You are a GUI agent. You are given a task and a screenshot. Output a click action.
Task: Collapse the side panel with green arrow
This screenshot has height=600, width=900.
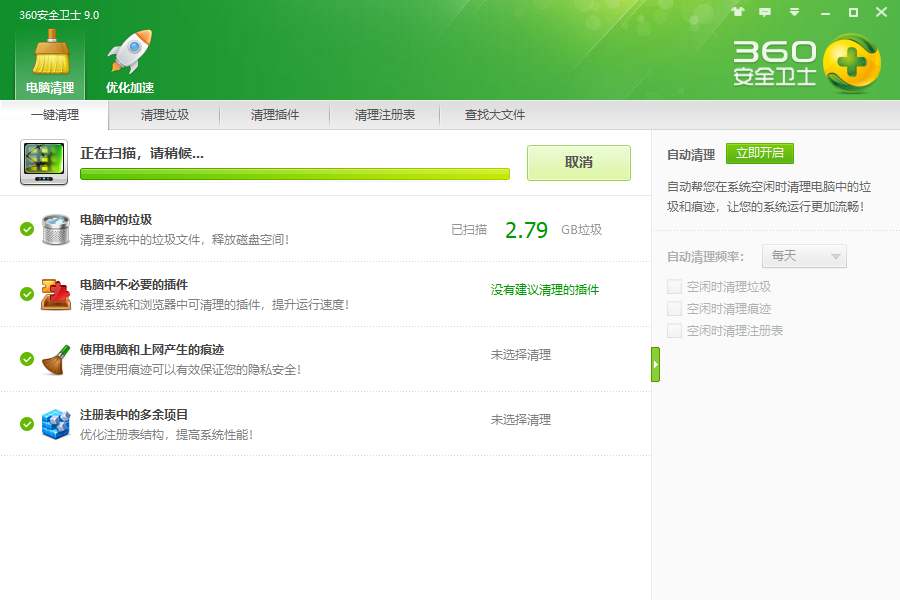coord(655,365)
